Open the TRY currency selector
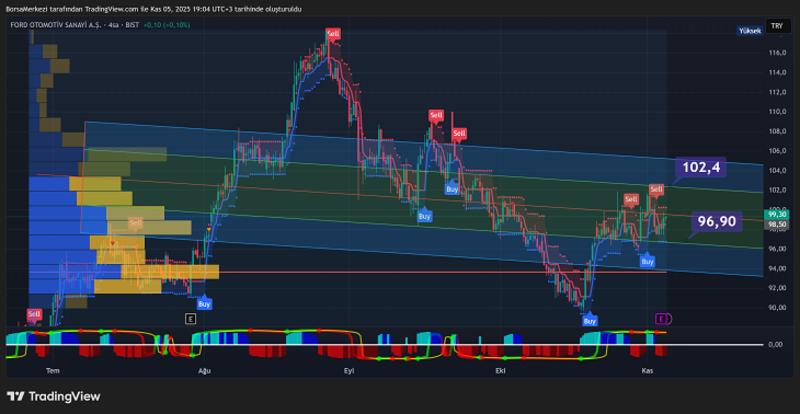 coord(776,26)
